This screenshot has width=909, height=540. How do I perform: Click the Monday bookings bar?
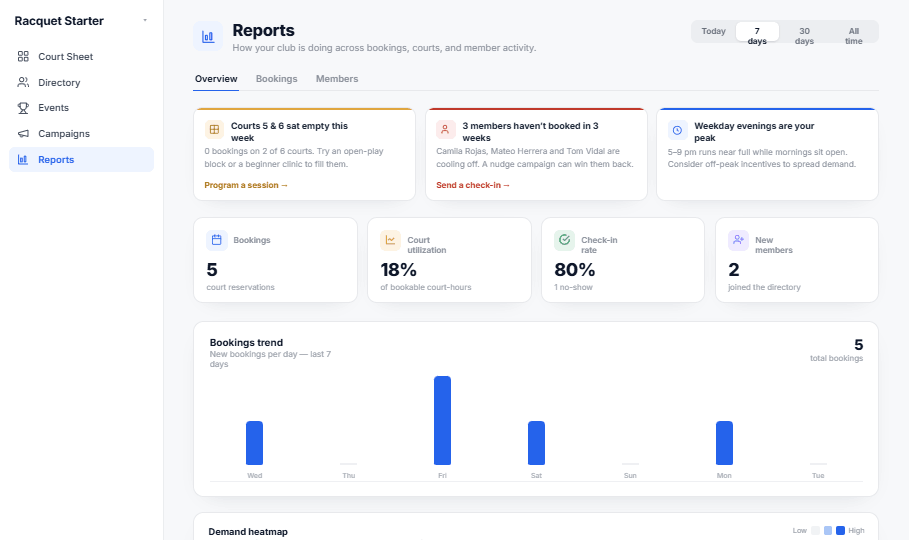(724, 443)
